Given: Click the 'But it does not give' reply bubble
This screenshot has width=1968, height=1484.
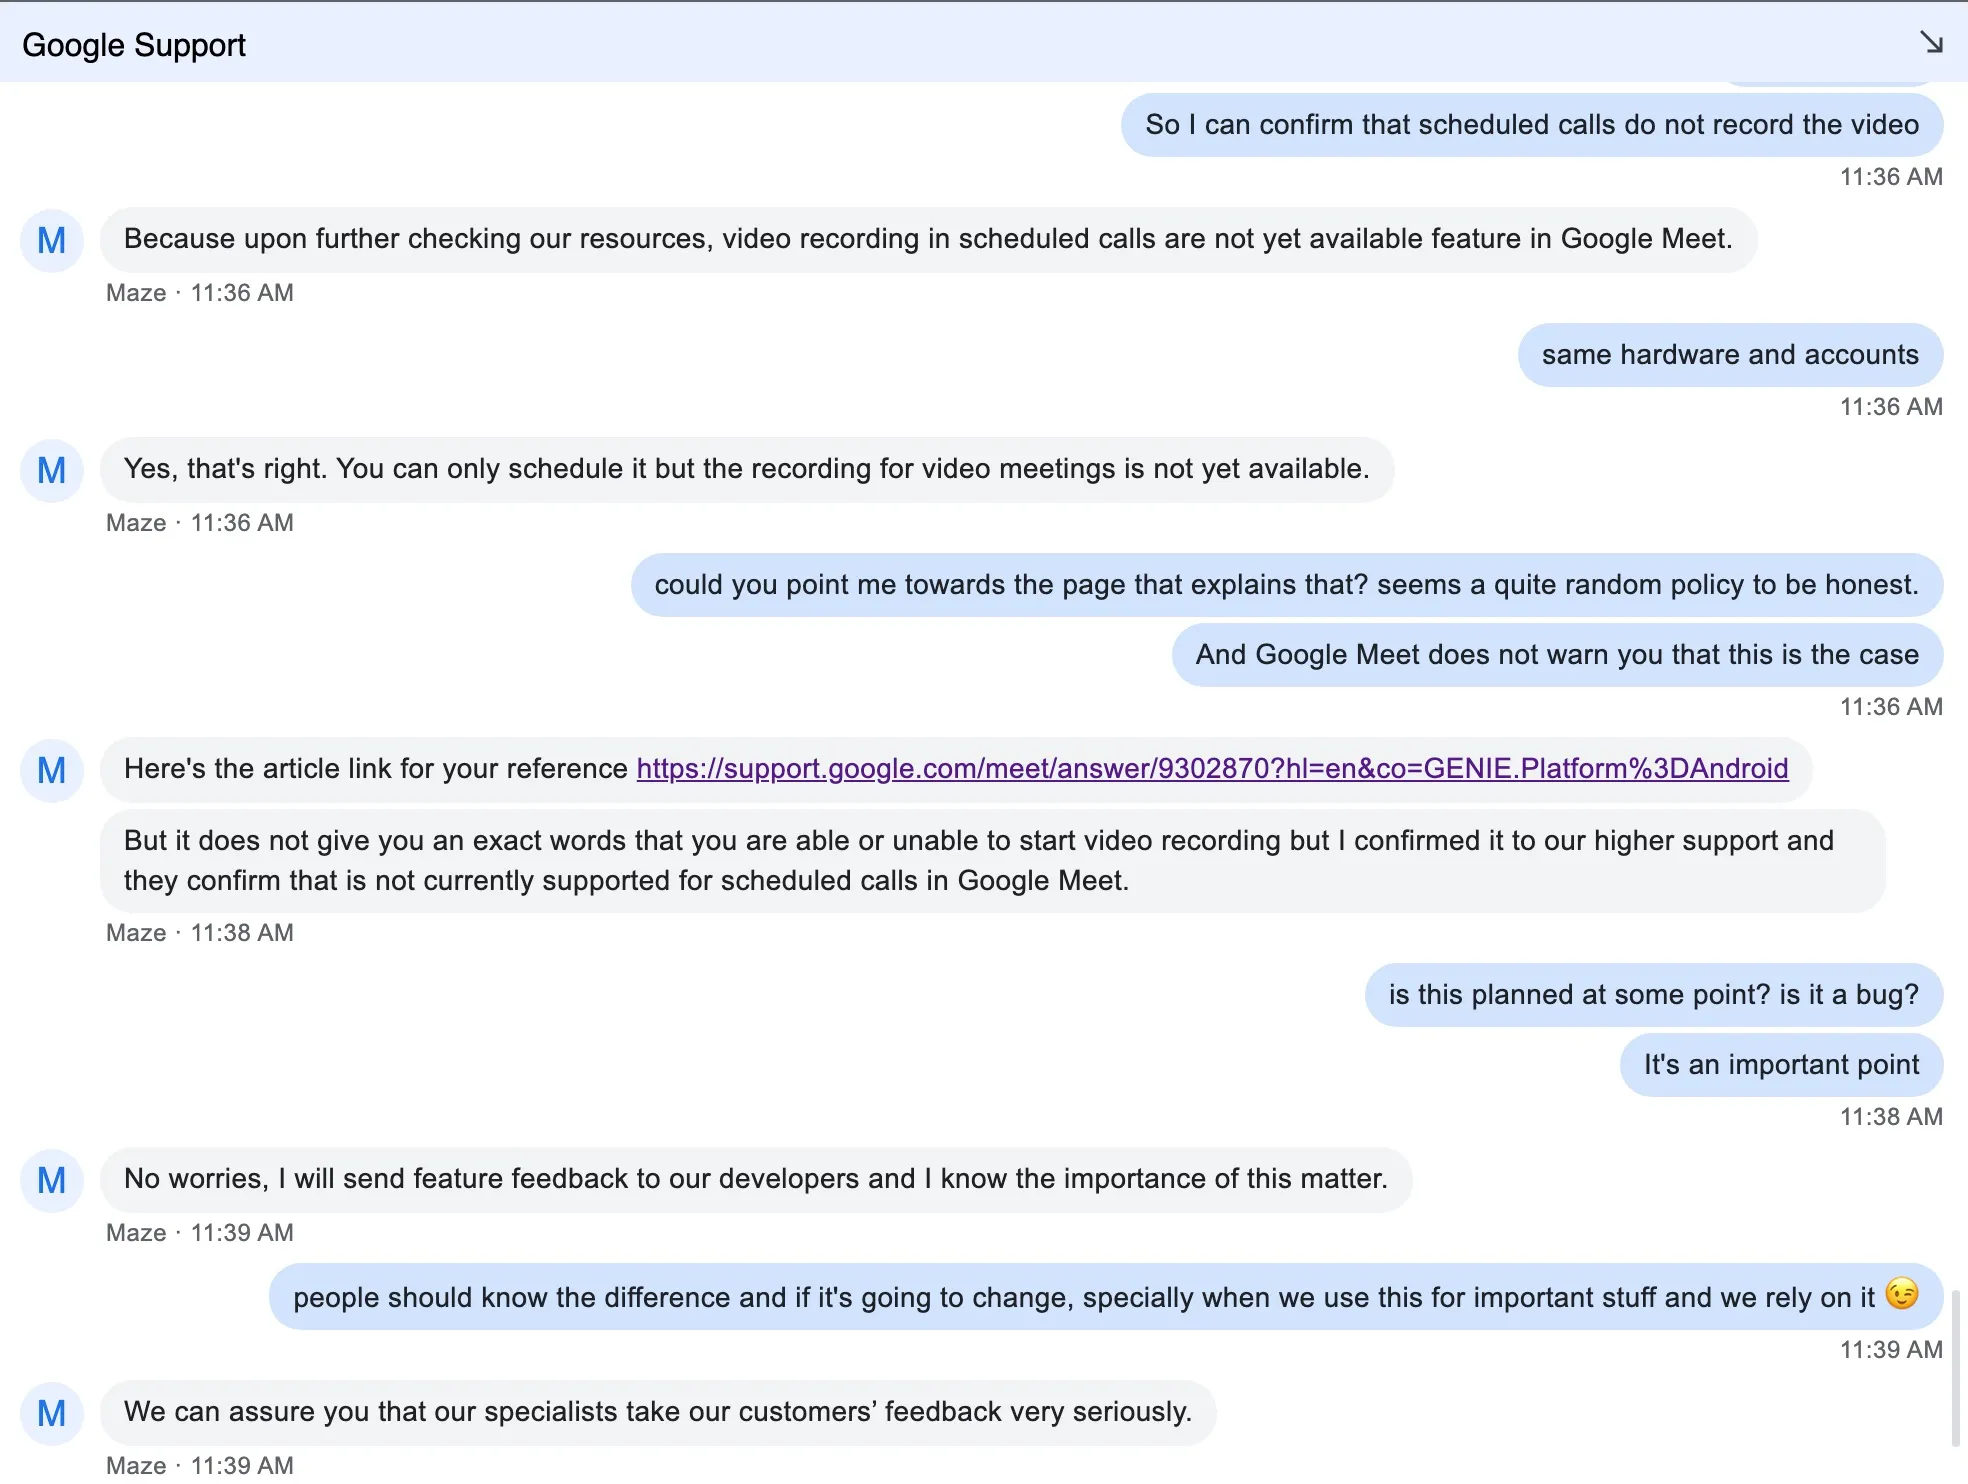Looking at the screenshot, I should coord(990,860).
